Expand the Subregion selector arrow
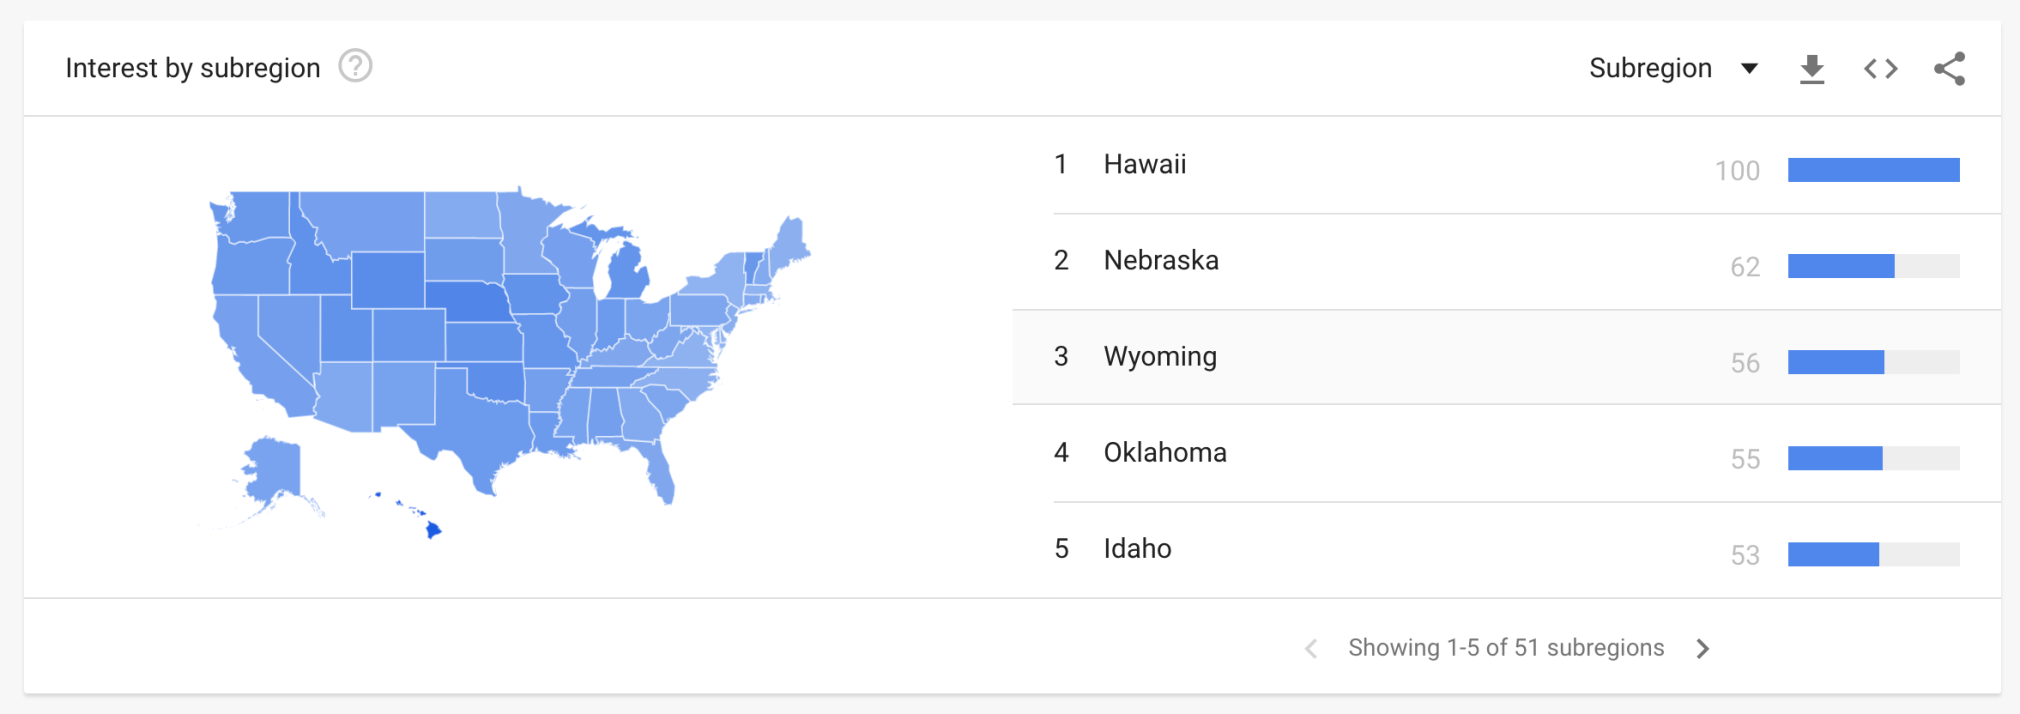 pos(1750,68)
